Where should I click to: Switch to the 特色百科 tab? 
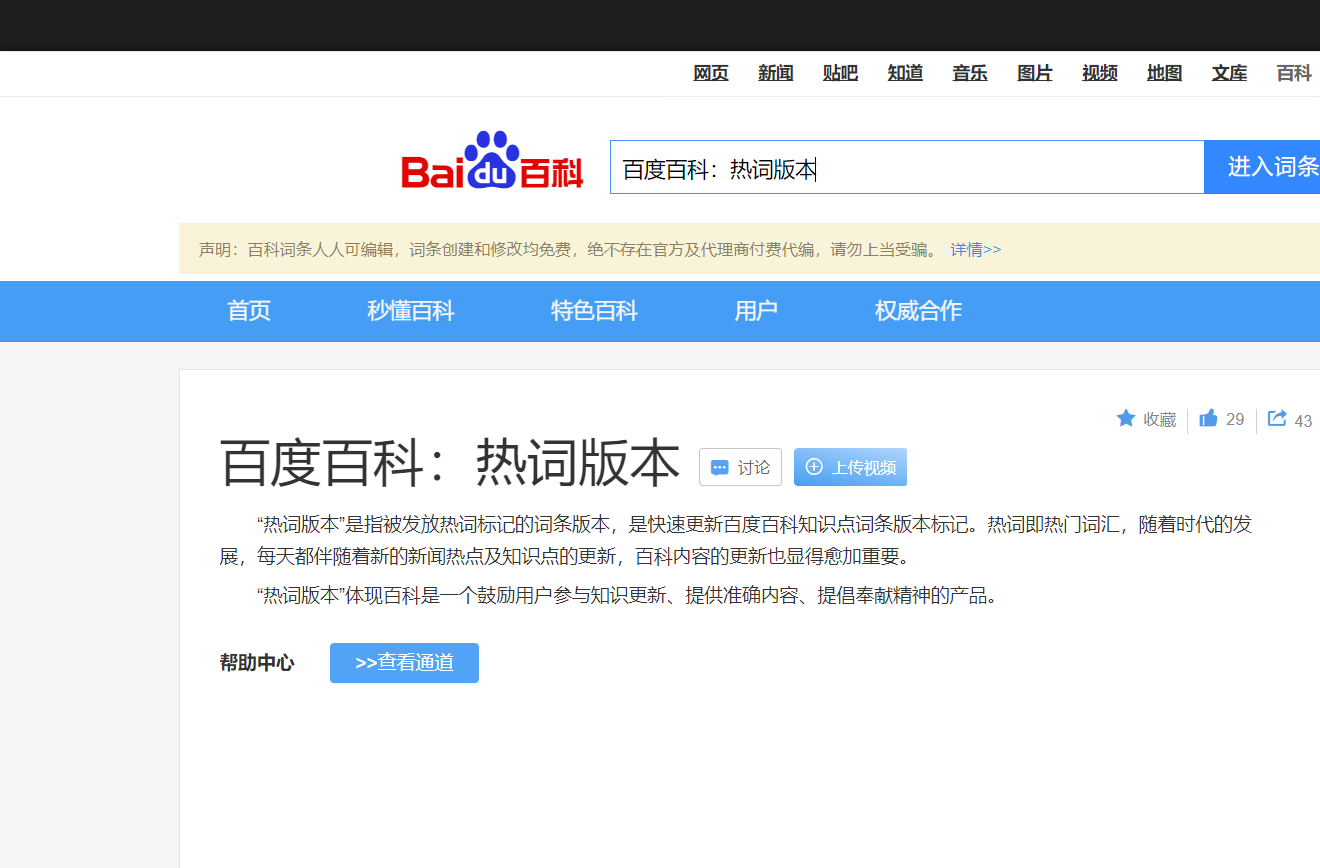click(594, 311)
